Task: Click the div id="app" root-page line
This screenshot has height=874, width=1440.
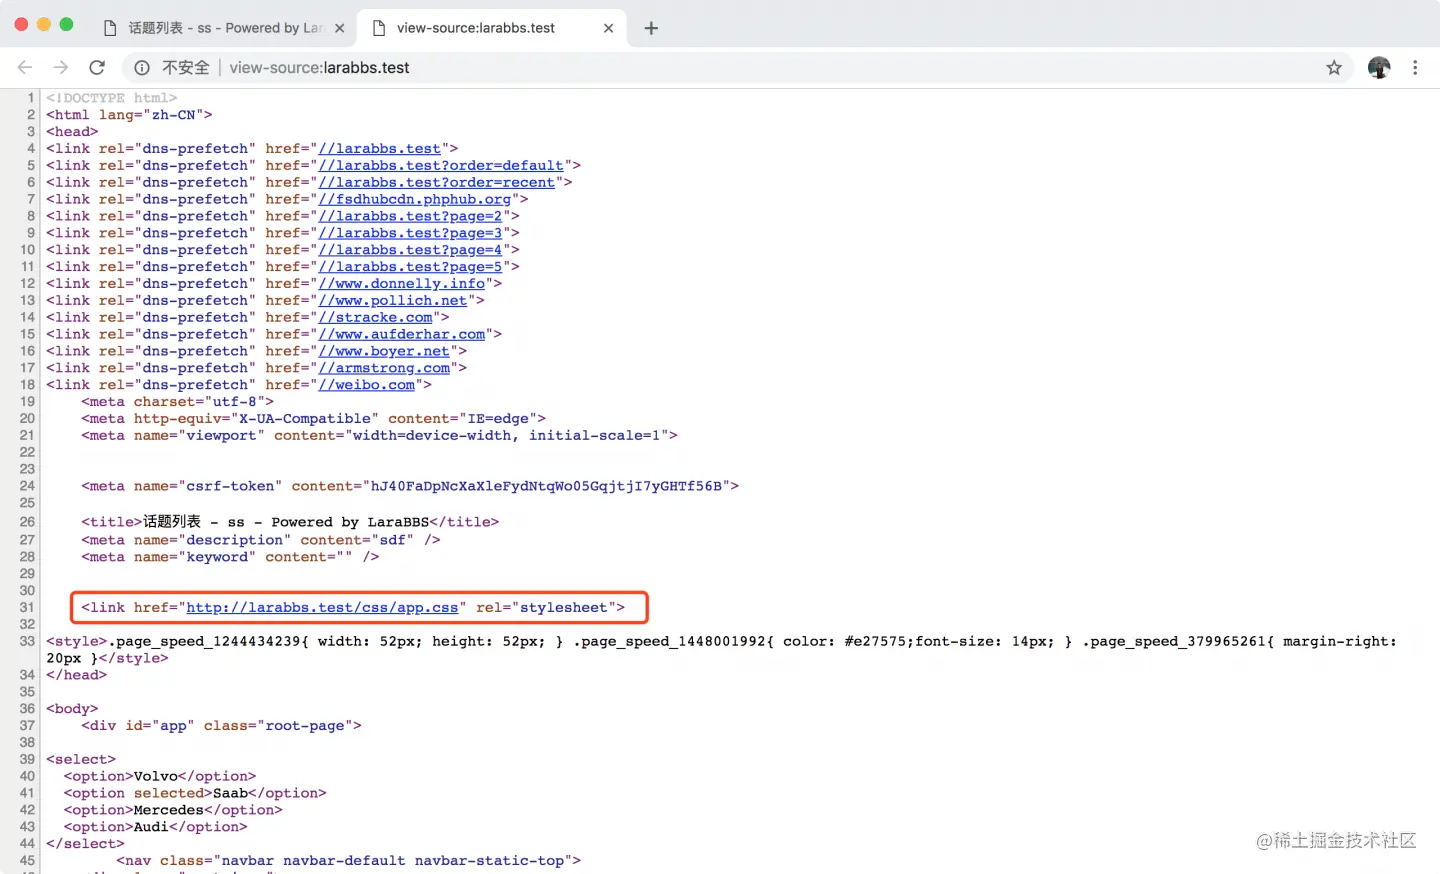Action: 221,726
